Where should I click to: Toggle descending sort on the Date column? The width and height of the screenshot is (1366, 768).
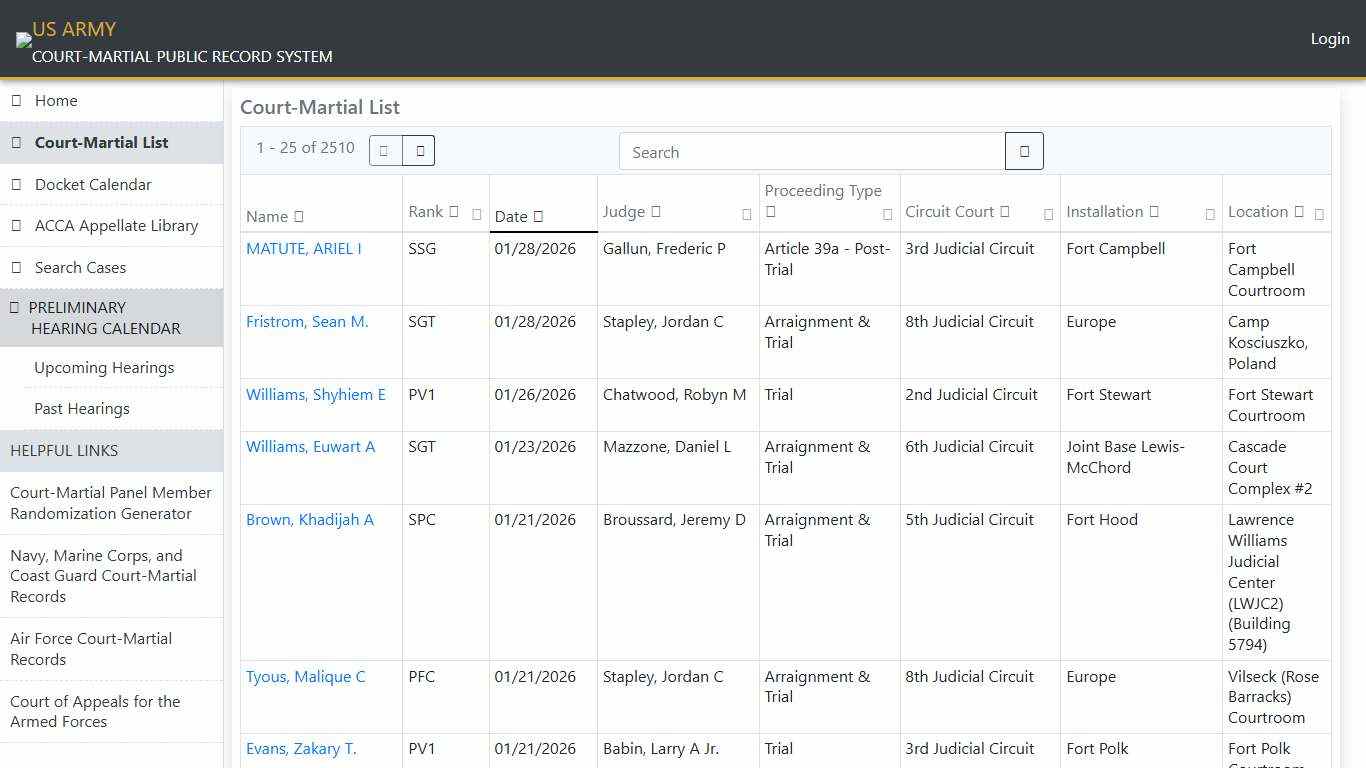pos(539,216)
